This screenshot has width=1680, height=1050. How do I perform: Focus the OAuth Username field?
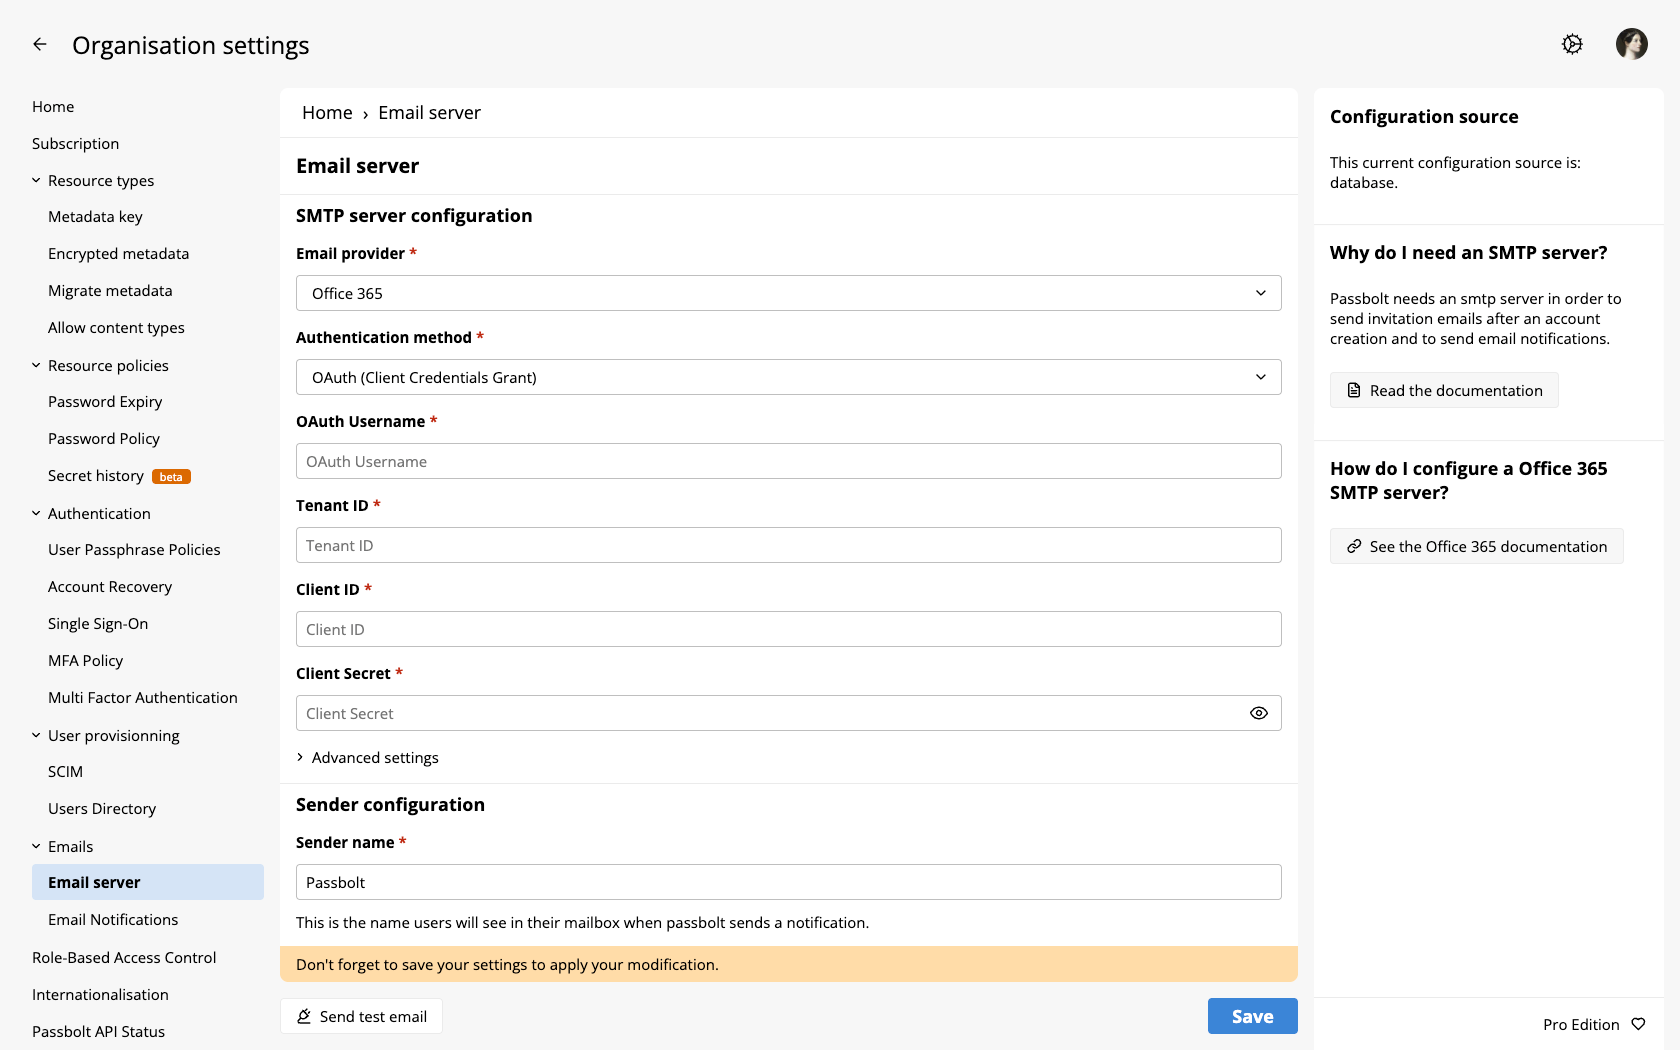[x=789, y=461]
